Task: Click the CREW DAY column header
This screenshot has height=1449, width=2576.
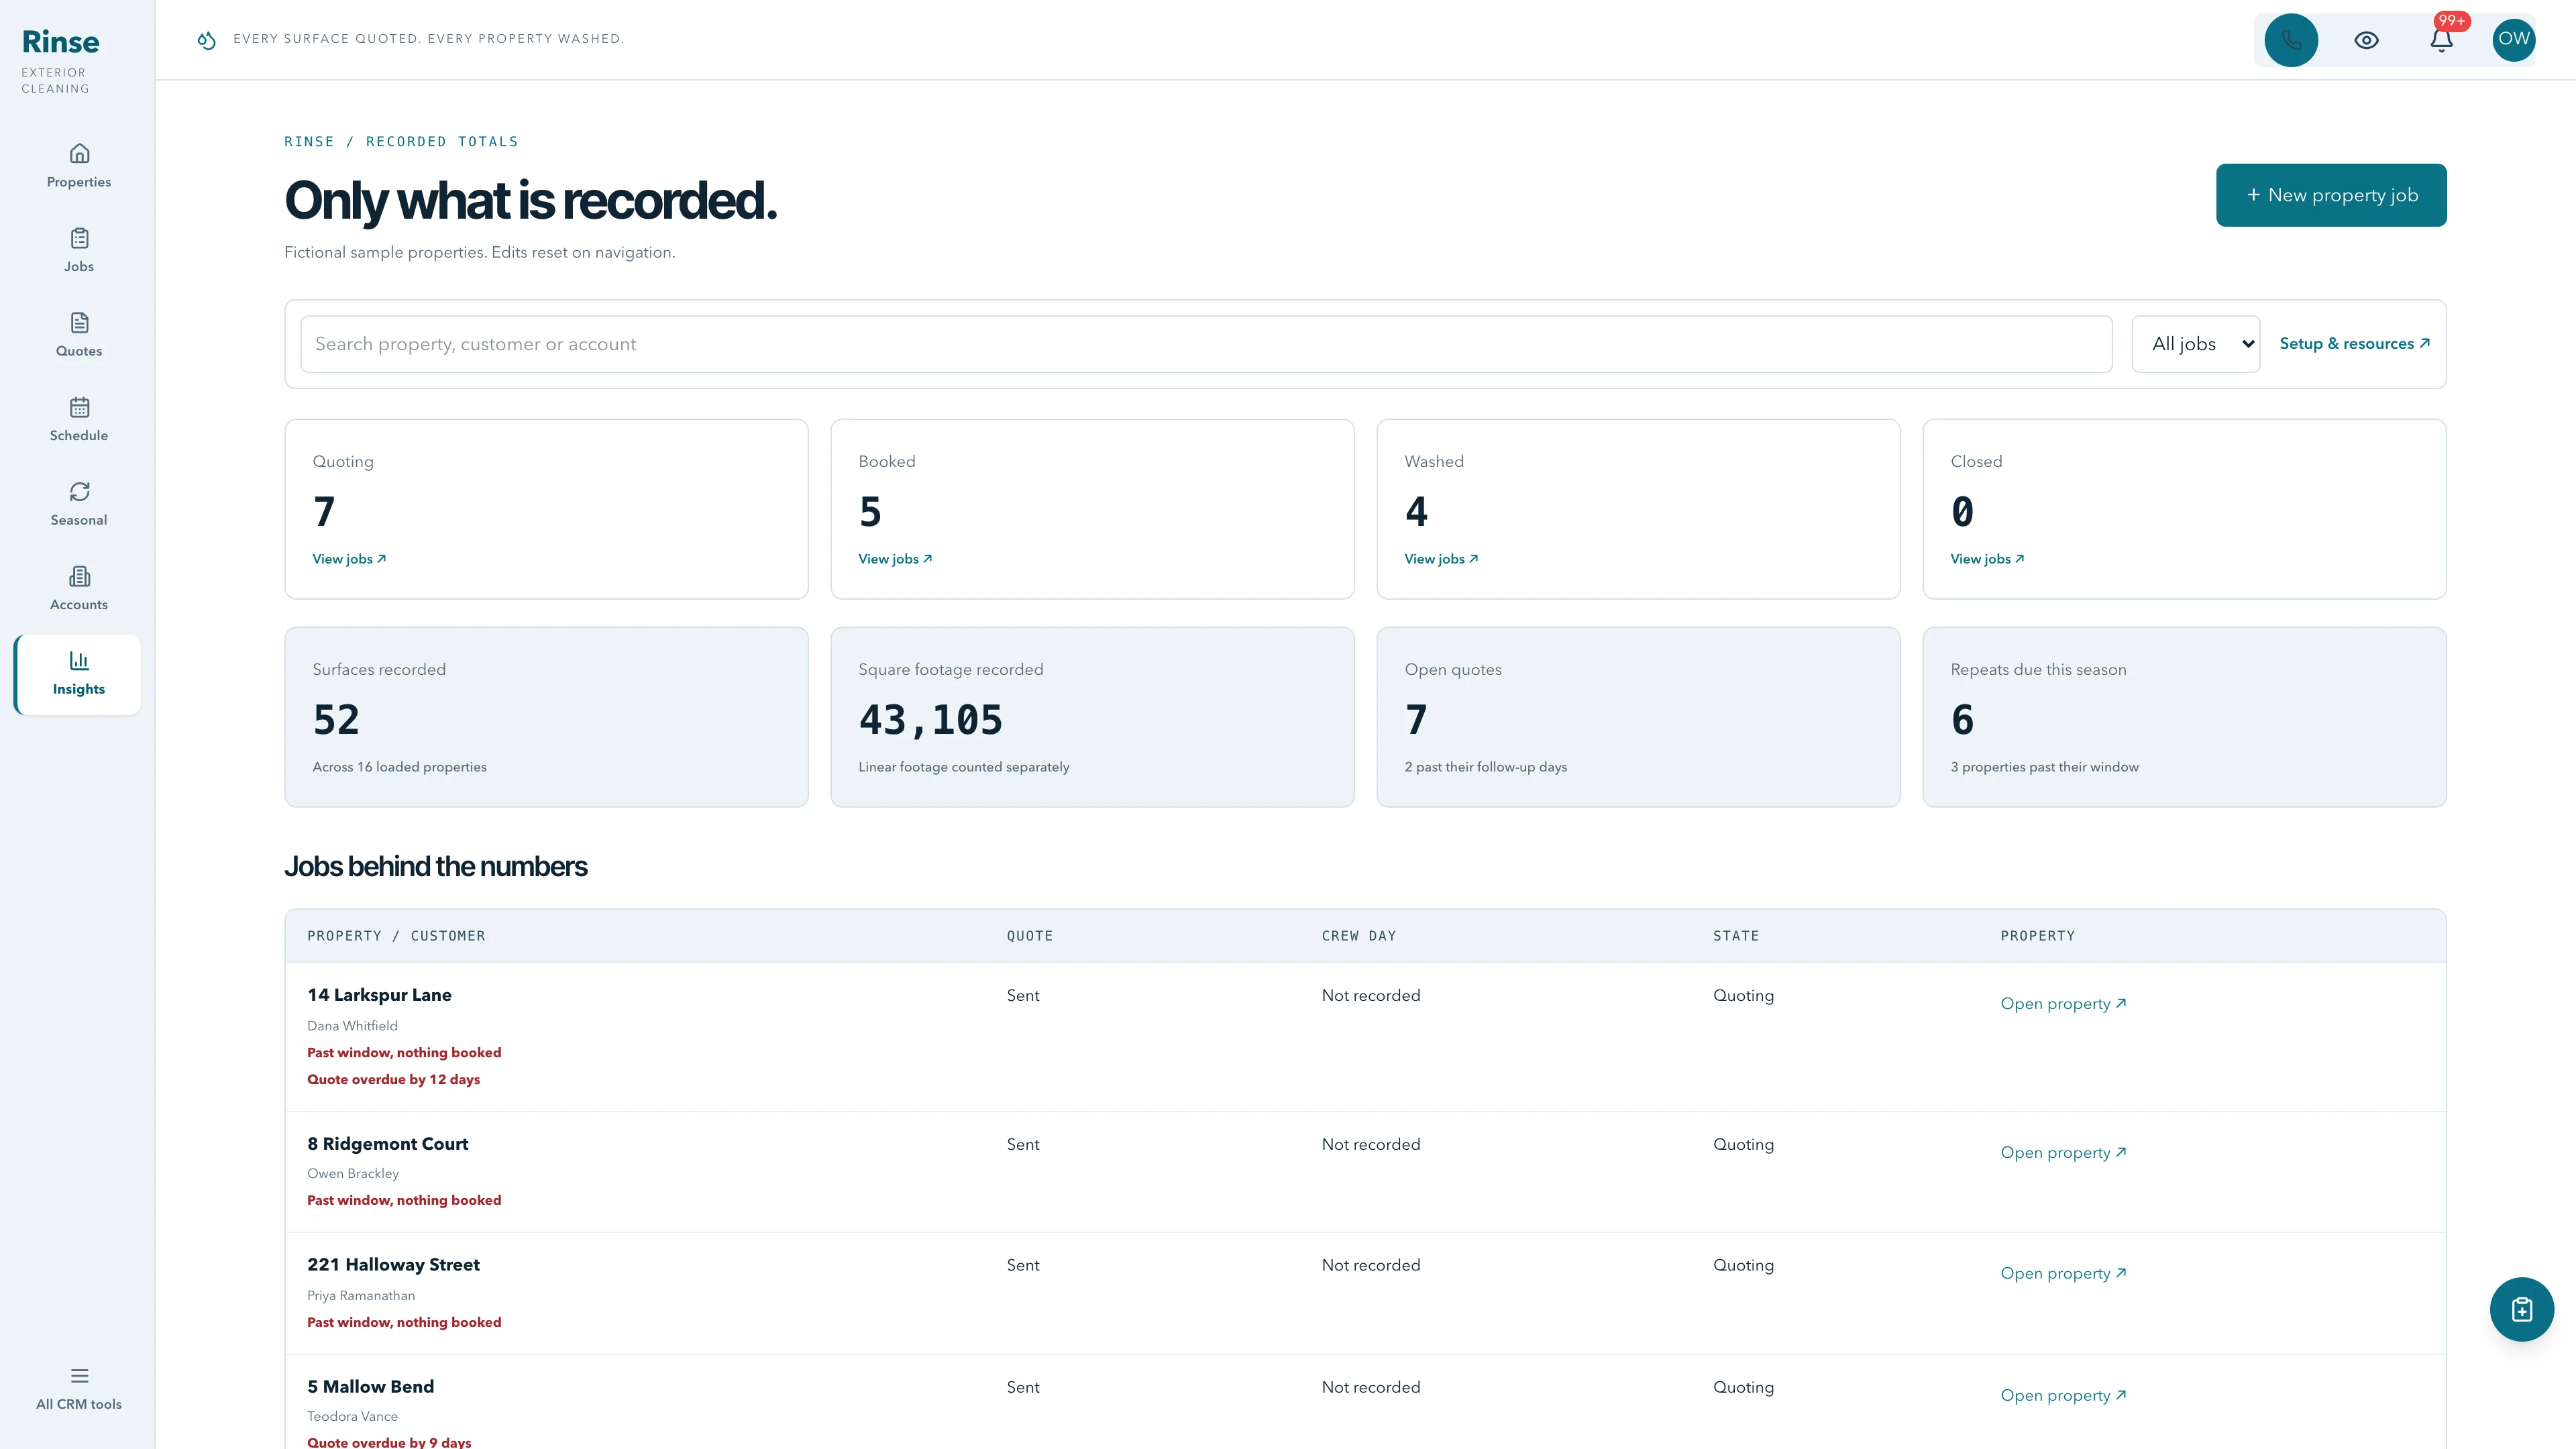Action: pos(1358,936)
